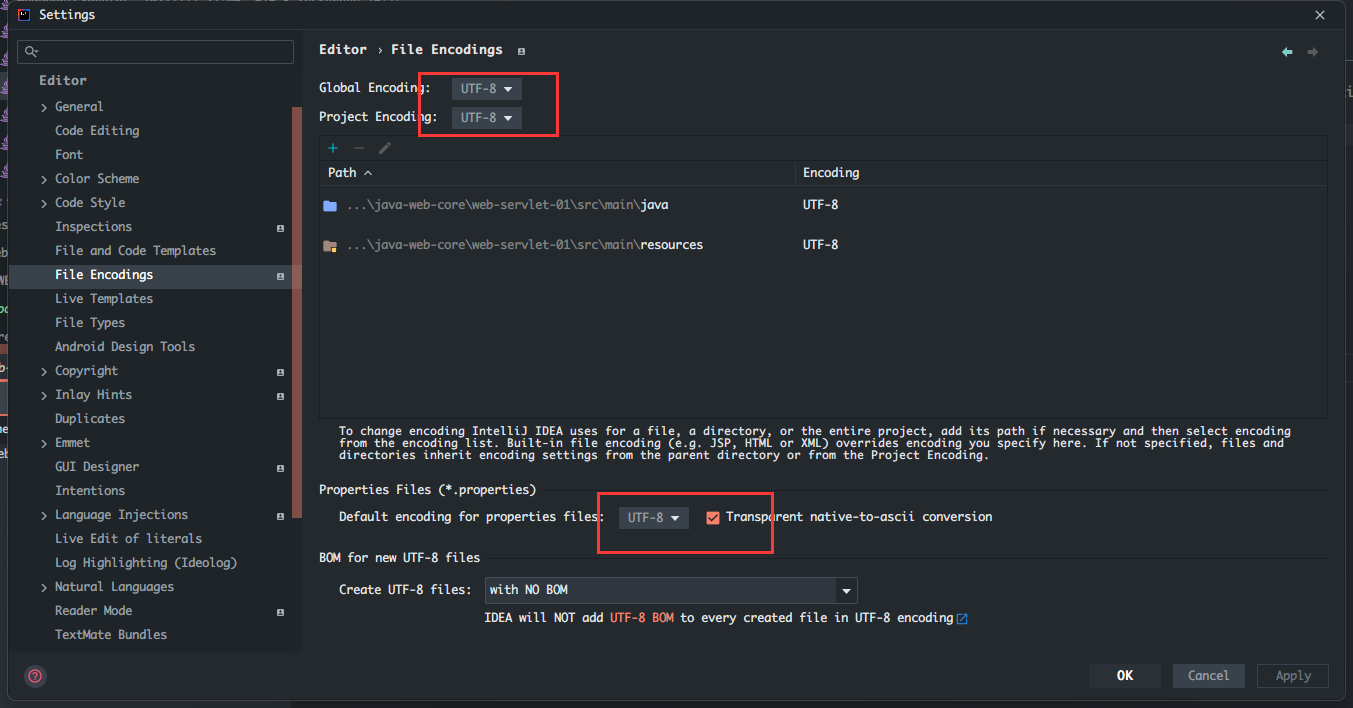Click the add path plus icon
1353x708 pixels.
click(333, 148)
